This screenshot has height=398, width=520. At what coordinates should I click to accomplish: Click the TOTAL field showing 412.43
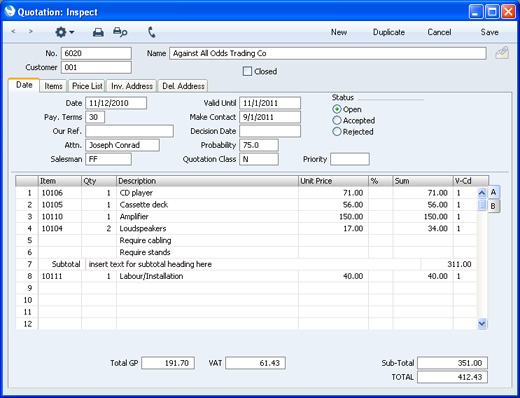[452, 377]
